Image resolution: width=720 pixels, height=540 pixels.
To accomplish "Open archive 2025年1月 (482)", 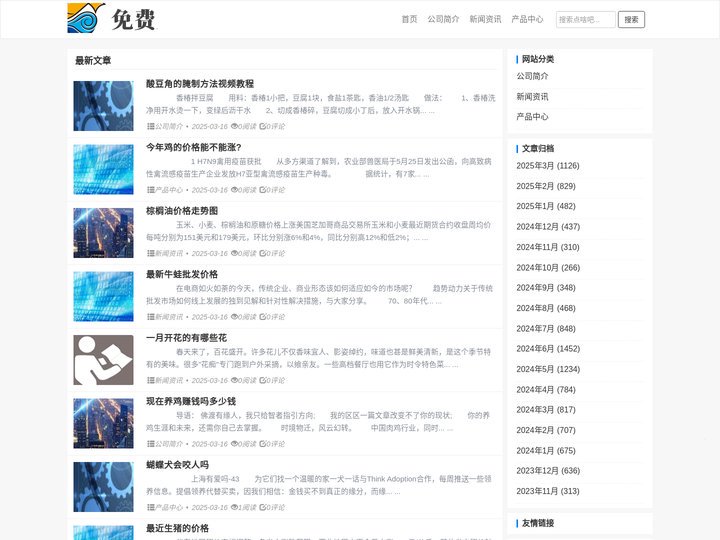I will pos(546,206).
